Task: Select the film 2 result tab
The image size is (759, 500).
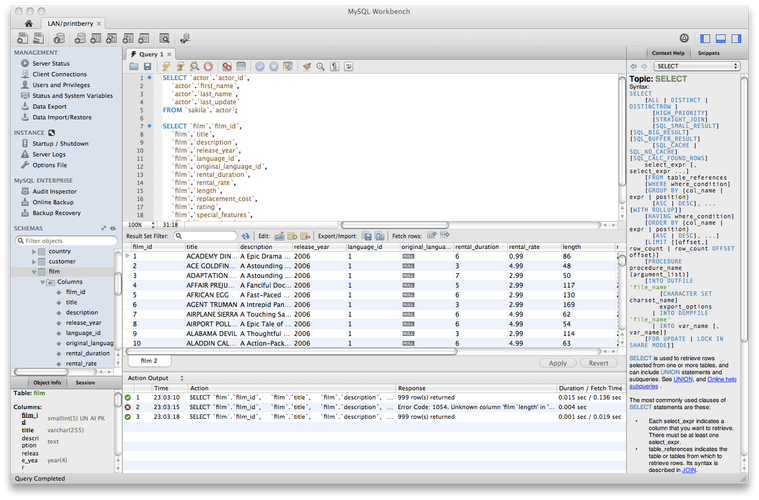Action: coord(149,361)
